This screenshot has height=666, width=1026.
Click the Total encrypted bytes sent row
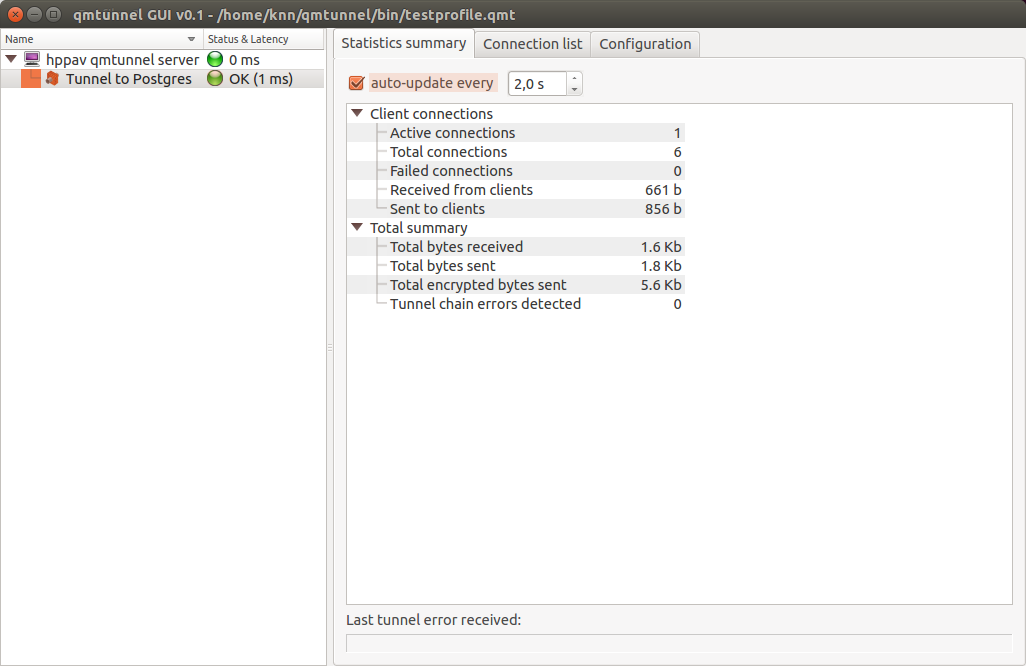[516, 285]
